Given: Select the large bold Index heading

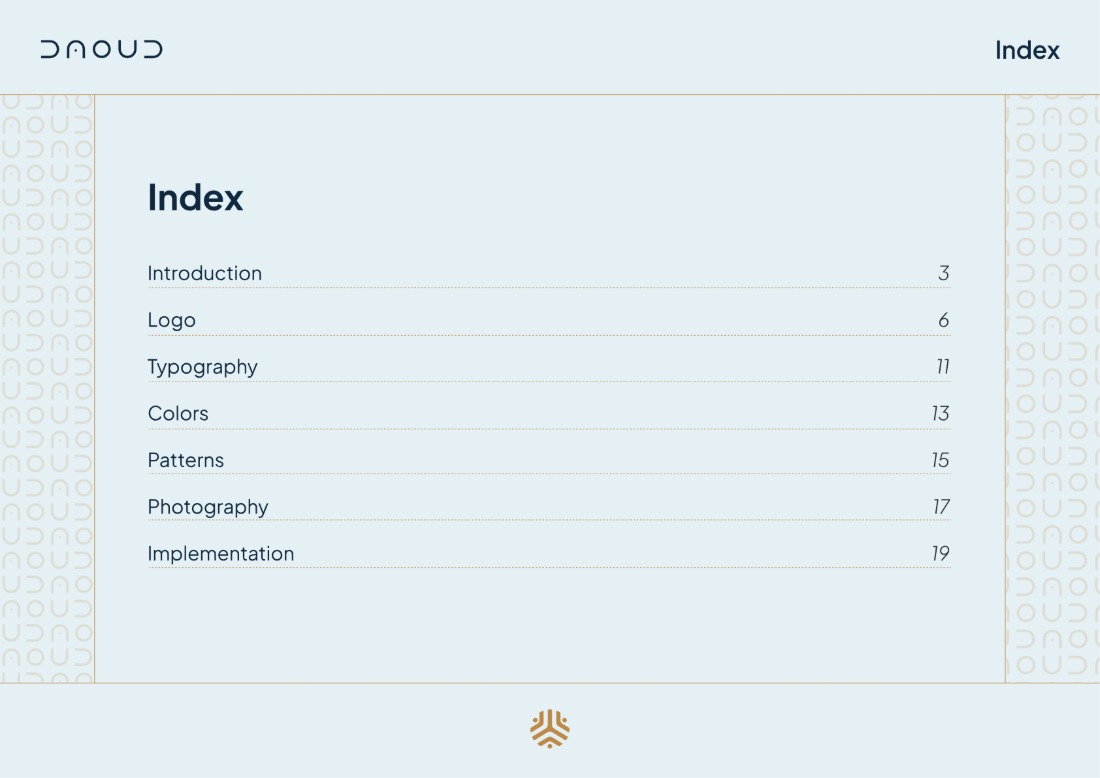Looking at the screenshot, I should [x=195, y=197].
